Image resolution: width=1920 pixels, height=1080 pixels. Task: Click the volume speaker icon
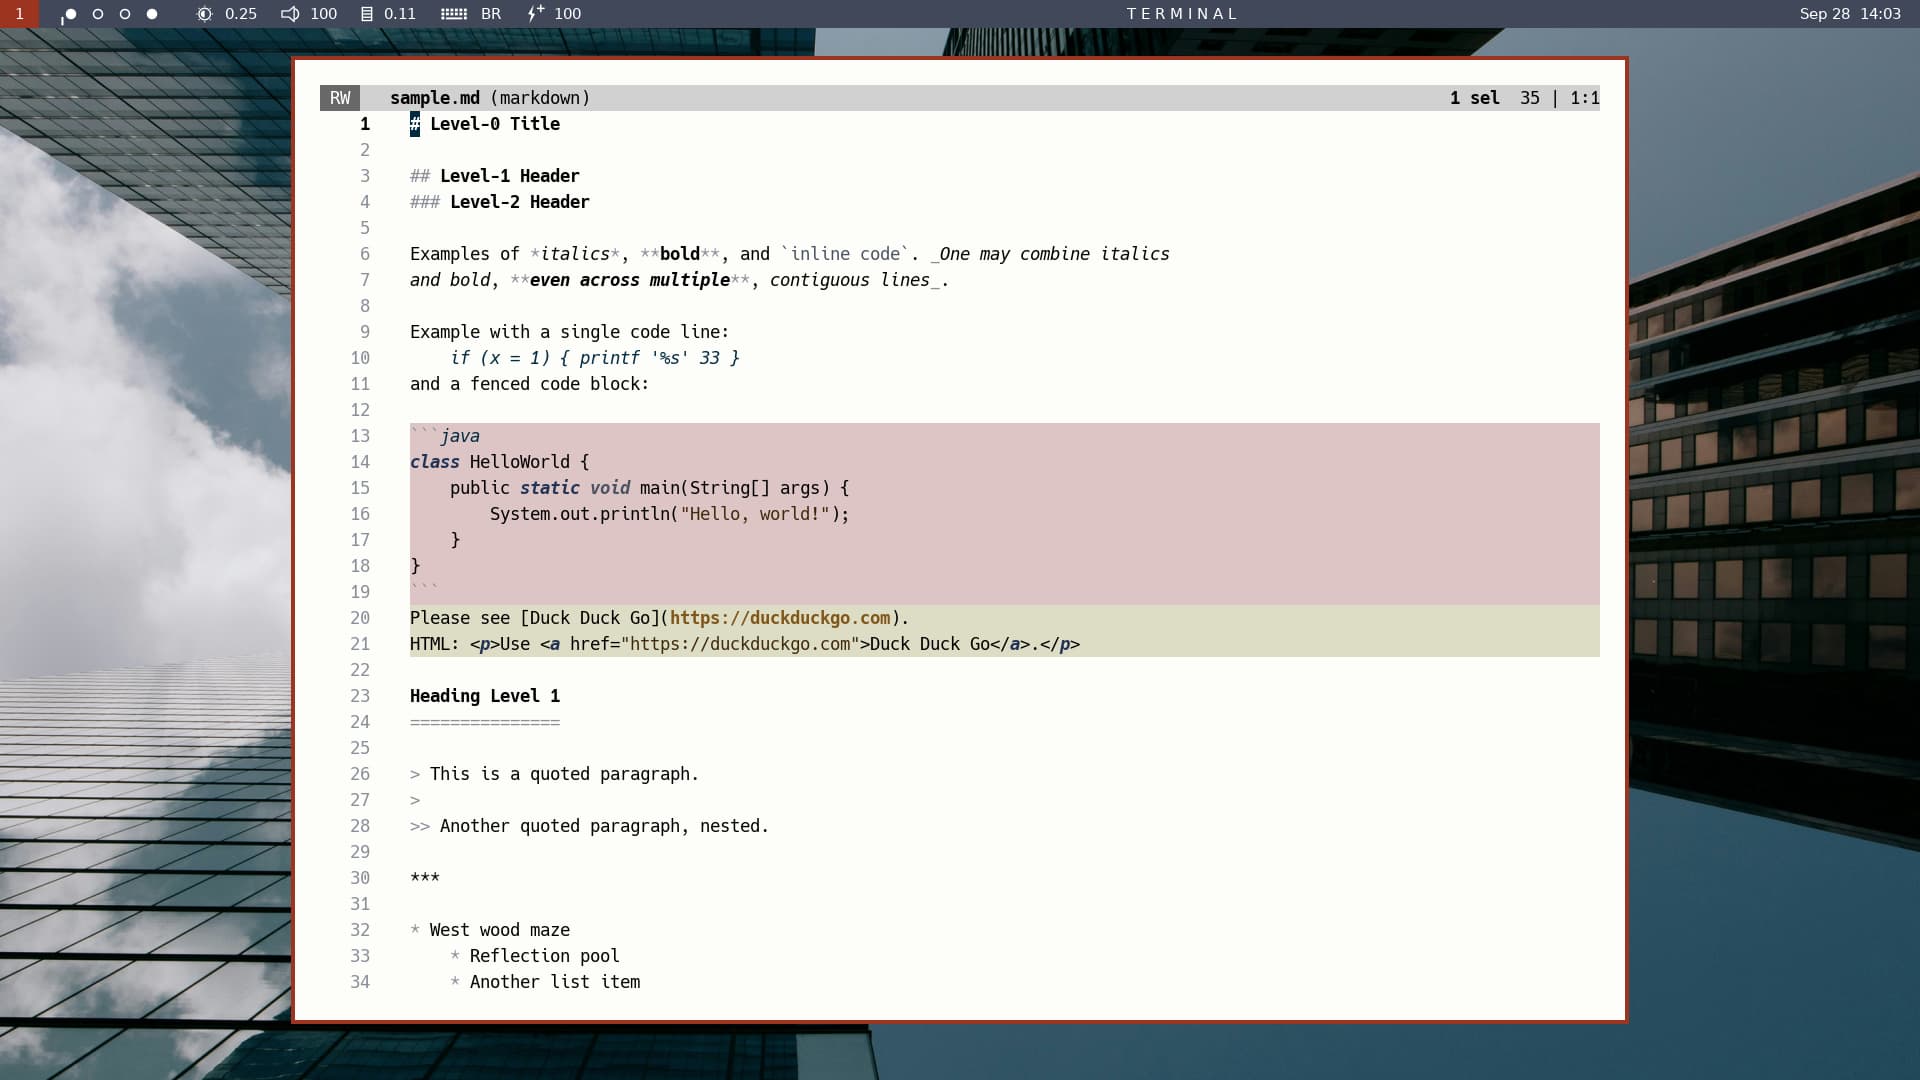pos(290,14)
